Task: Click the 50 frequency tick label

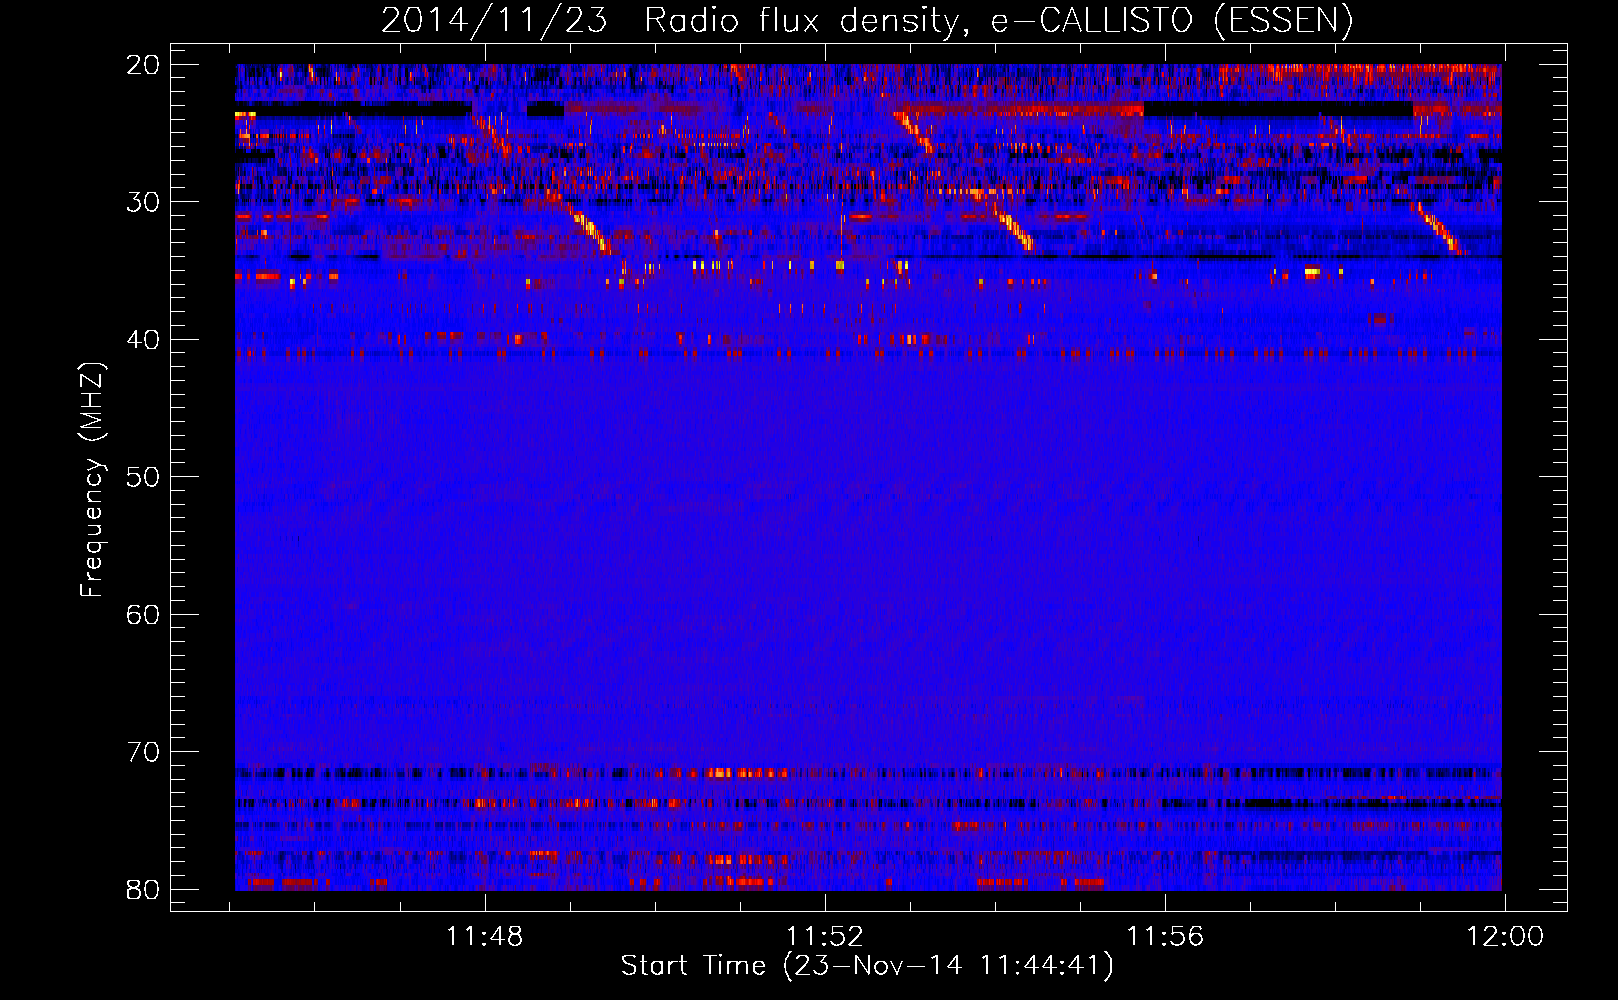Action: point(144,477)
